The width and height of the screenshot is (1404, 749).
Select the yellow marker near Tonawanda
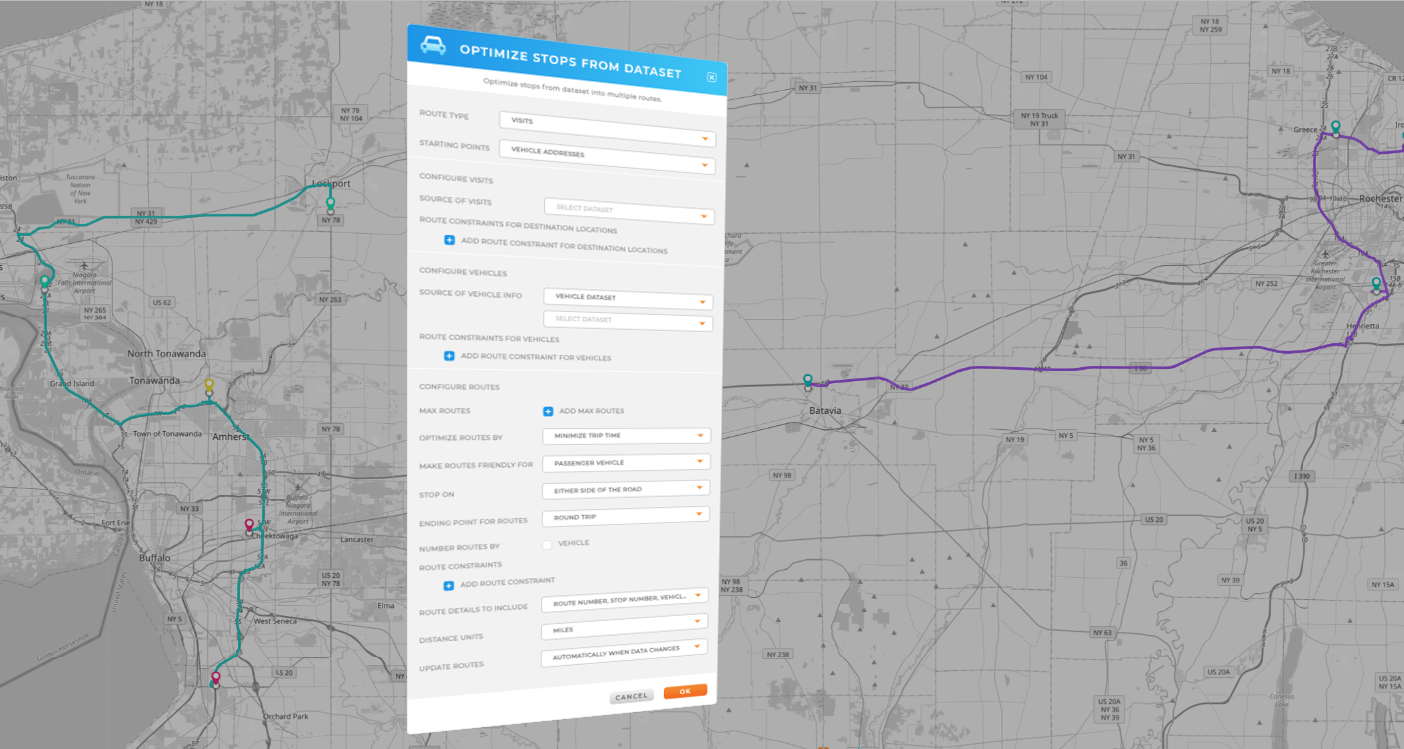pos(209,382)
